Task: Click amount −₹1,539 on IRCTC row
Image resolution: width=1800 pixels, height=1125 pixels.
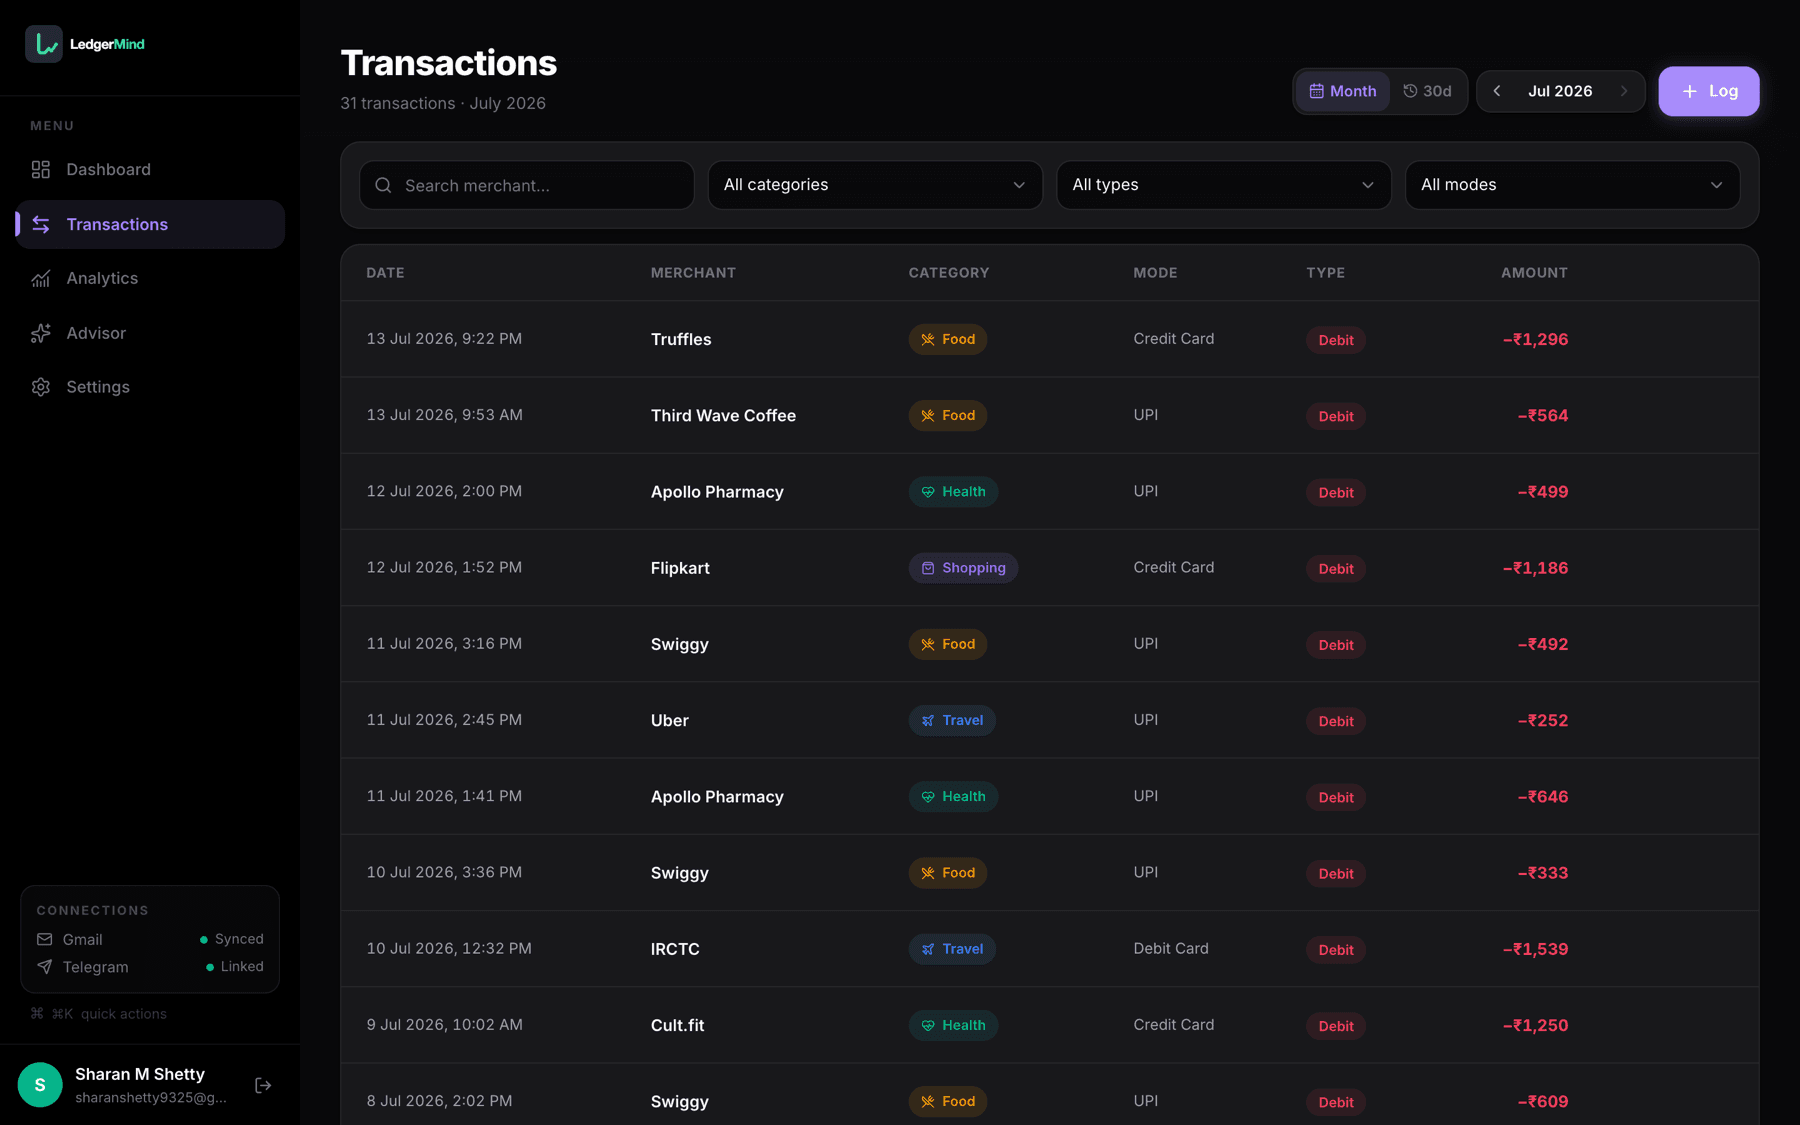Action: 1535,949
